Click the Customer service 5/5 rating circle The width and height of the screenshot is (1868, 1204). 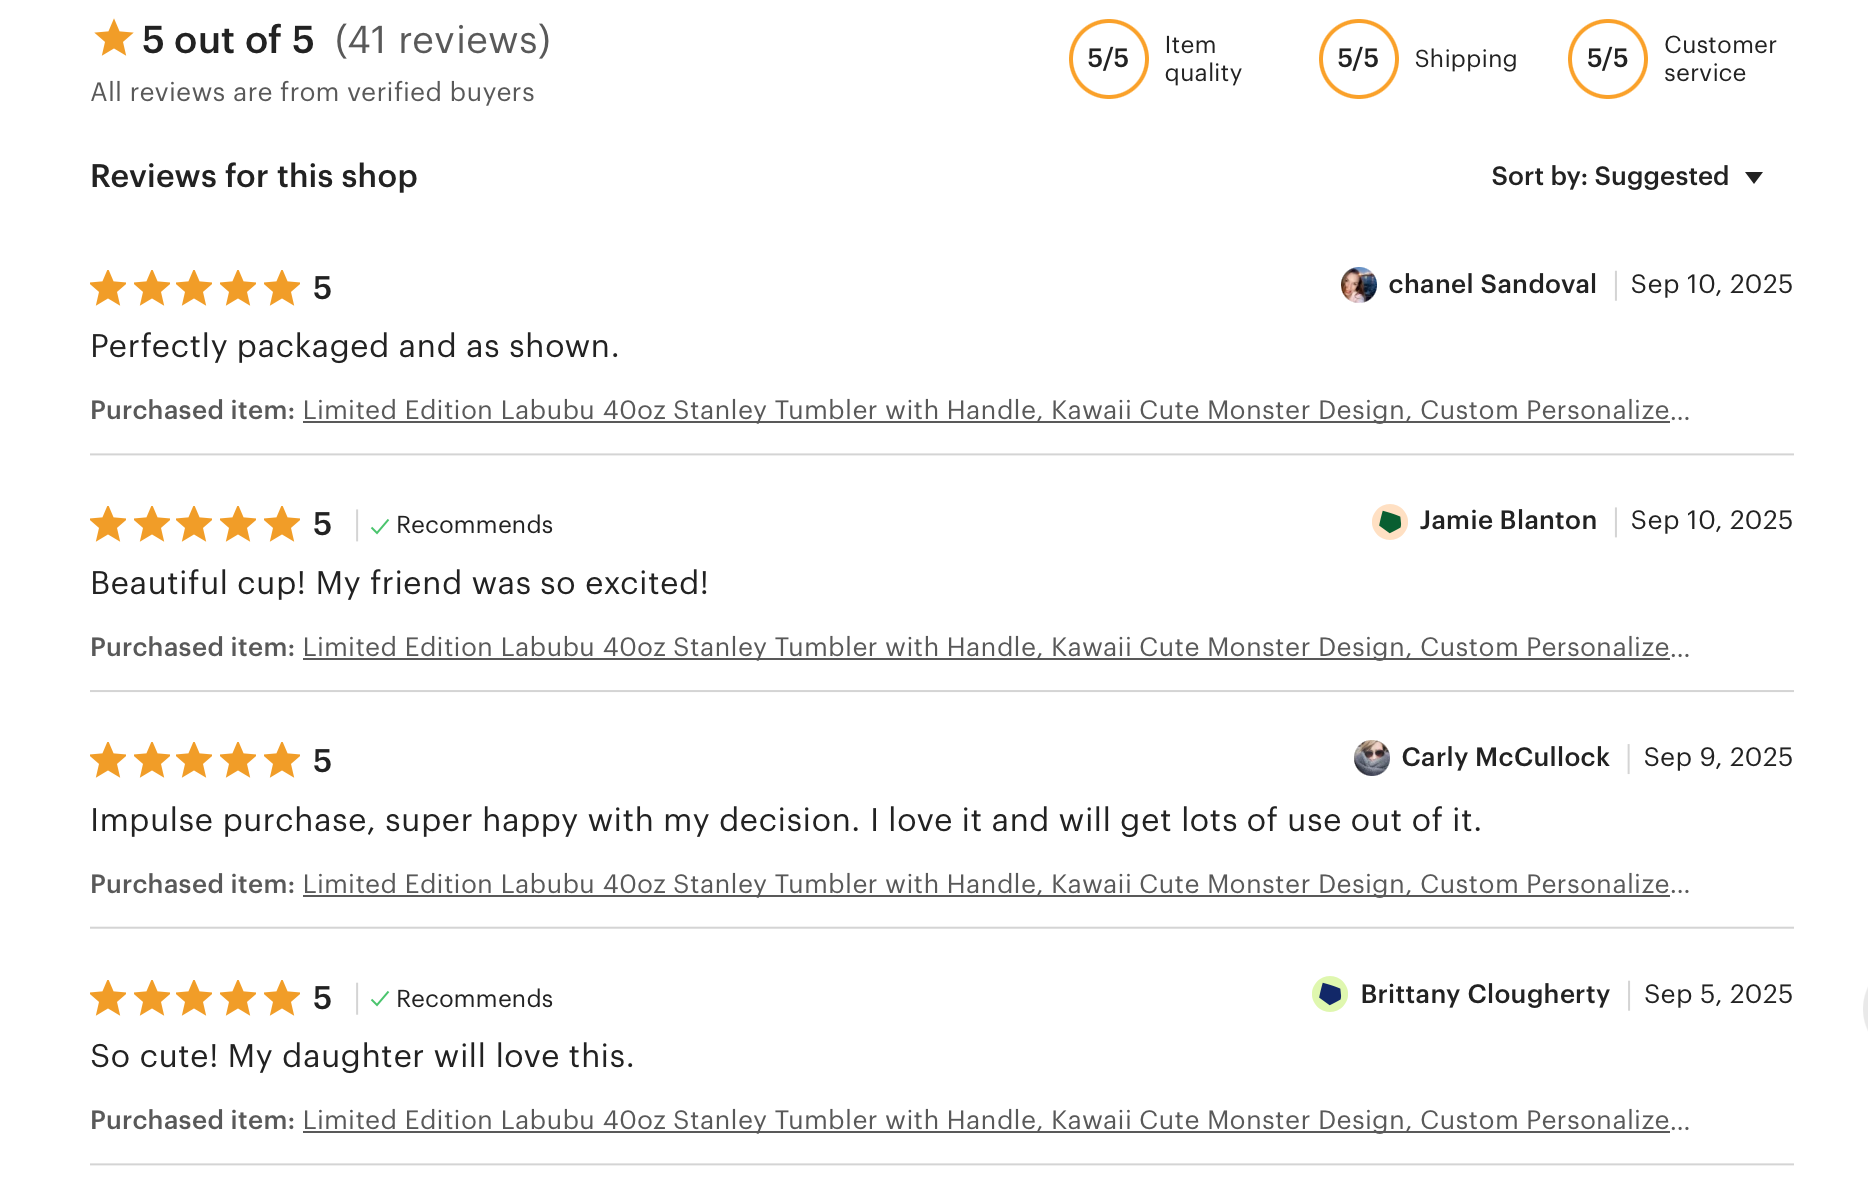pyautogui.click(x=1607, y=59)
